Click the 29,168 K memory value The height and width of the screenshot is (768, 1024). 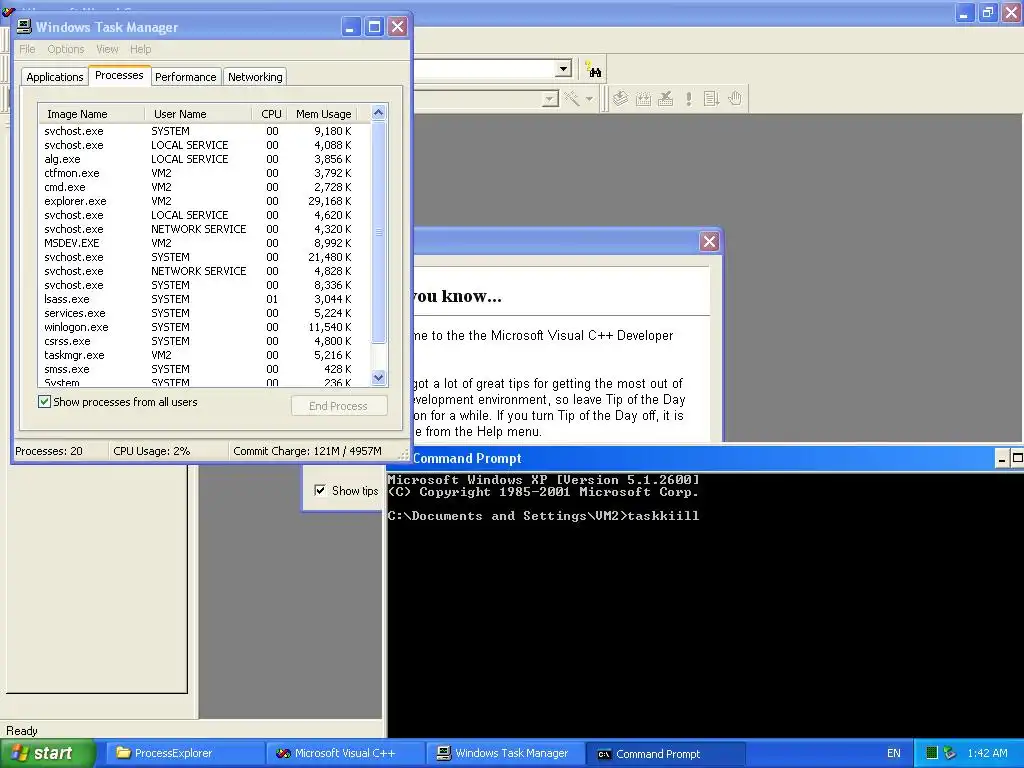coord(330,201)
